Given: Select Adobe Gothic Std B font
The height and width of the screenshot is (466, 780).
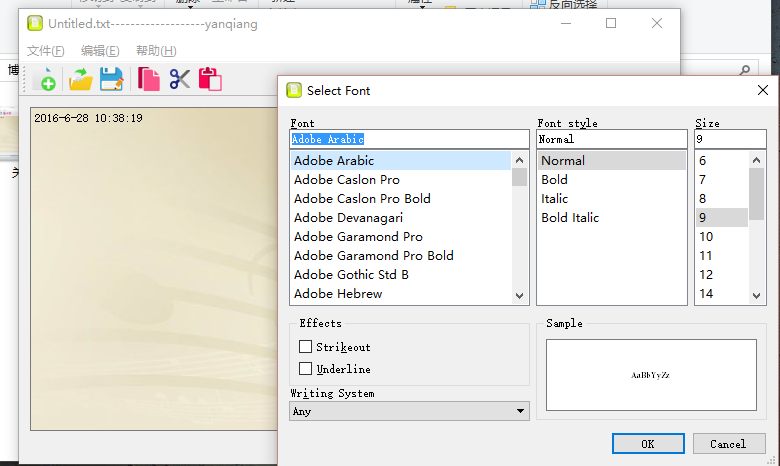Looking at the screenshot, I should click(400, 275).
